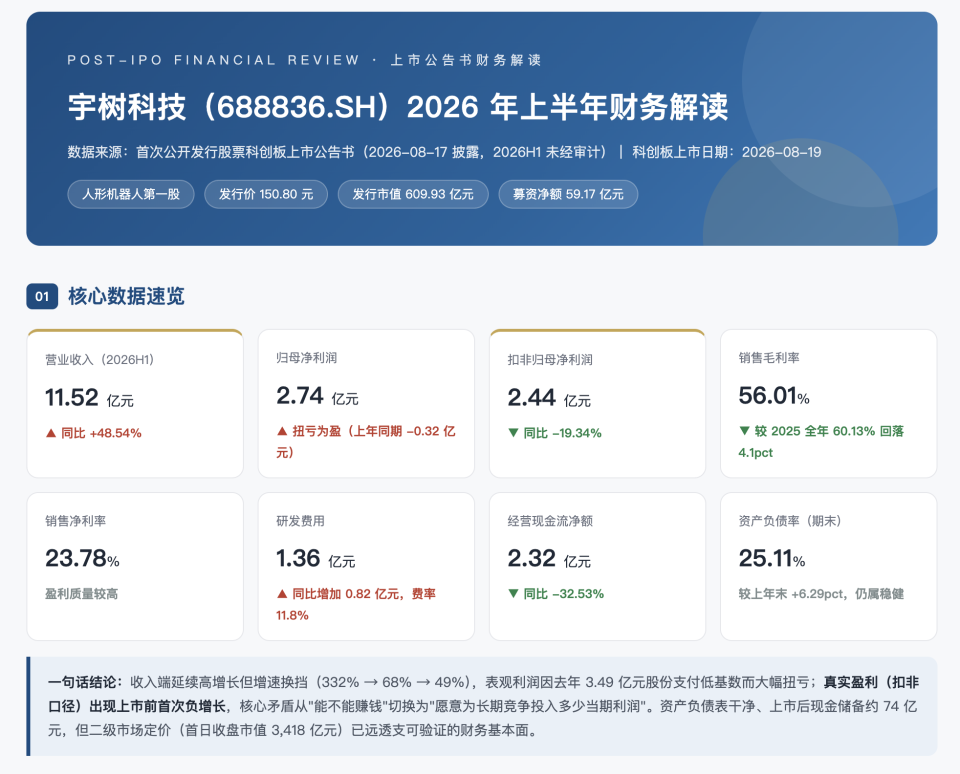Open the 营业收入（2026H1）card label

100,359
